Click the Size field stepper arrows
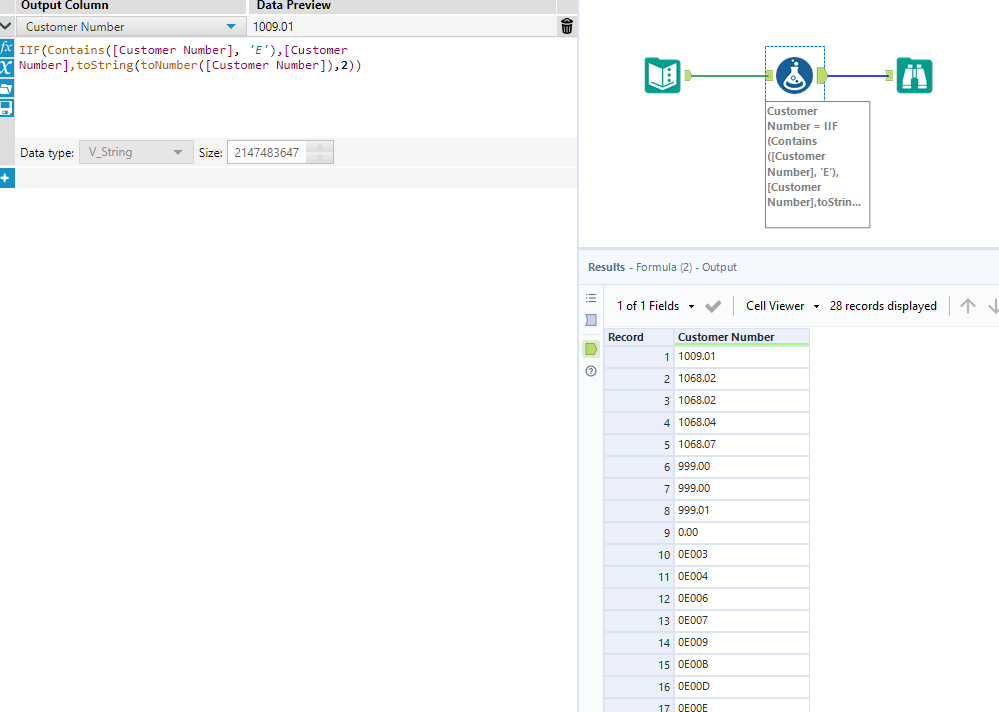The image size is (999, 712). 320,153
